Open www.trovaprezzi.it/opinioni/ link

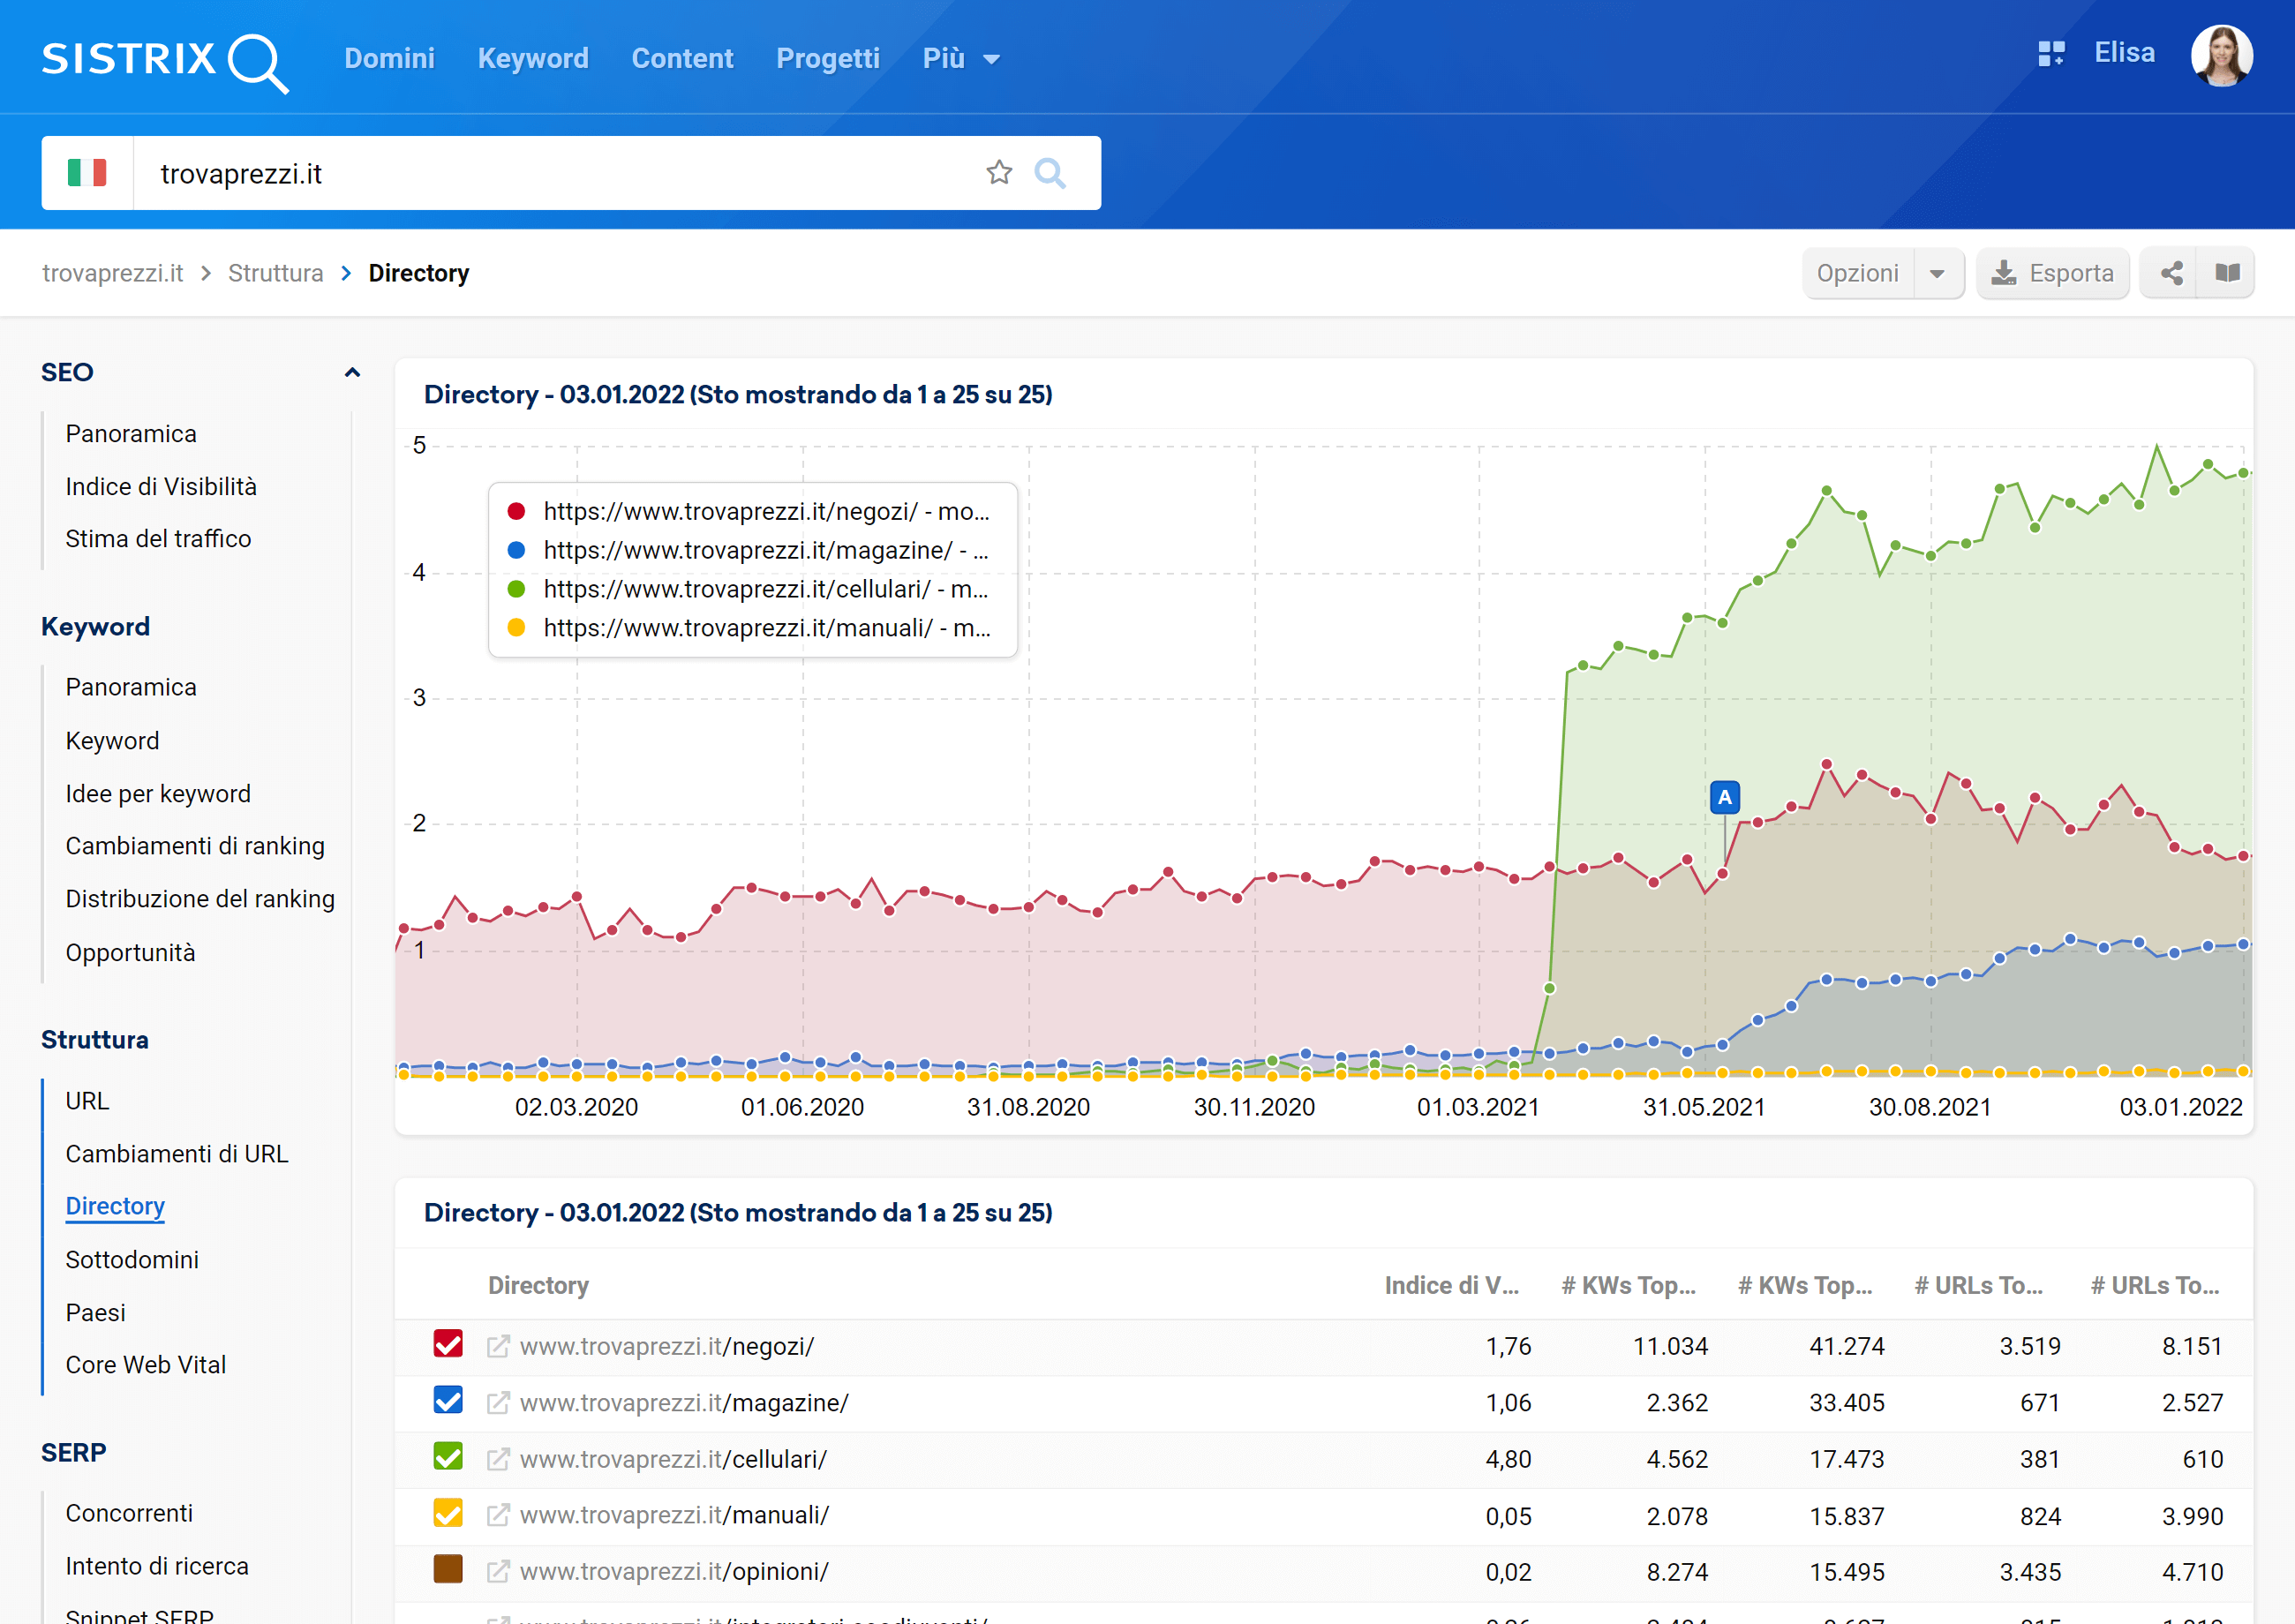tap(674, 1571)
